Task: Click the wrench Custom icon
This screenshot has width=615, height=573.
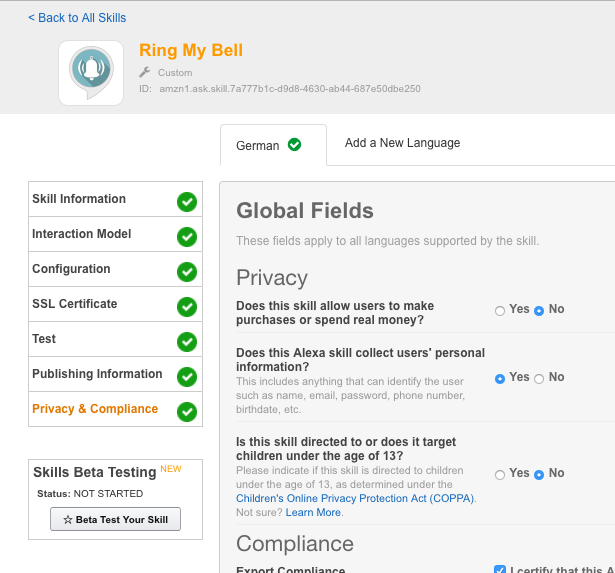Action: [x=144, y=73]
